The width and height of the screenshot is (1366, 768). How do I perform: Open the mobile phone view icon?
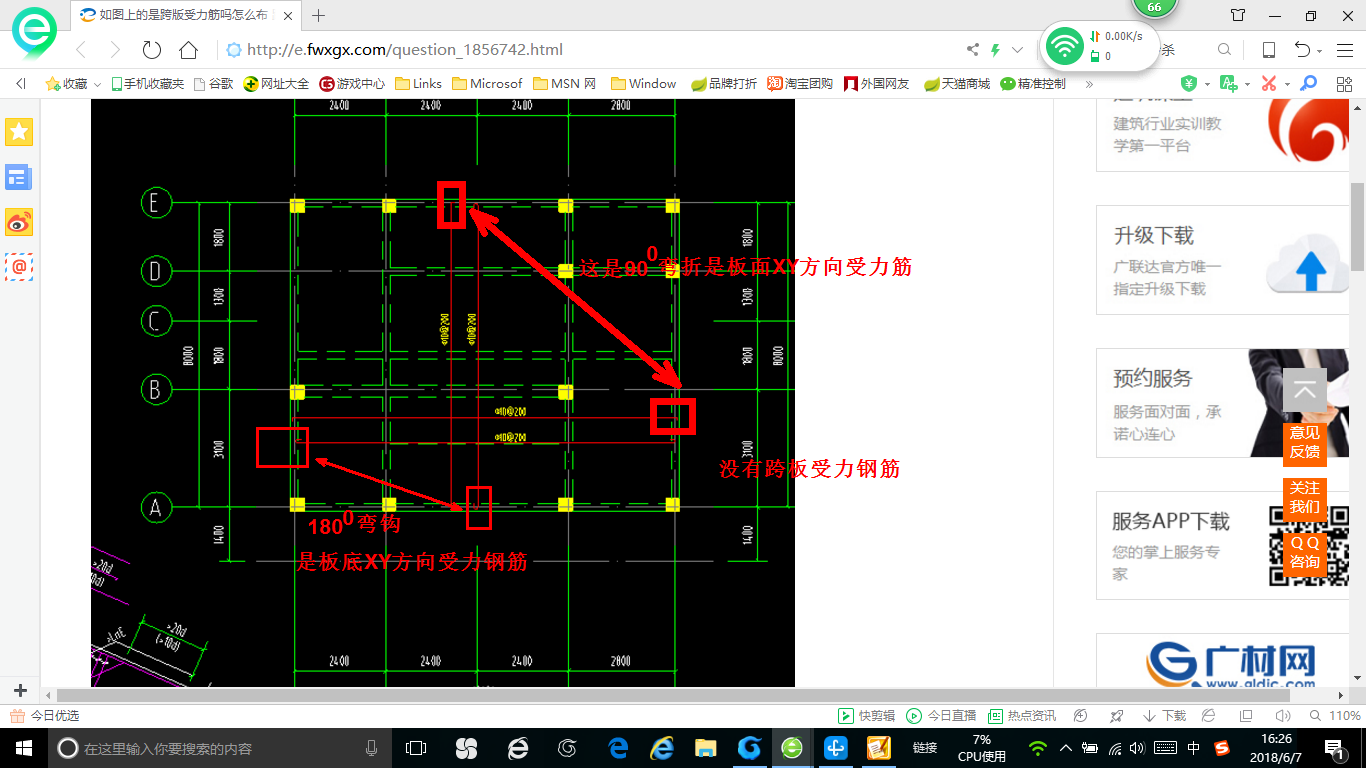1268,50
